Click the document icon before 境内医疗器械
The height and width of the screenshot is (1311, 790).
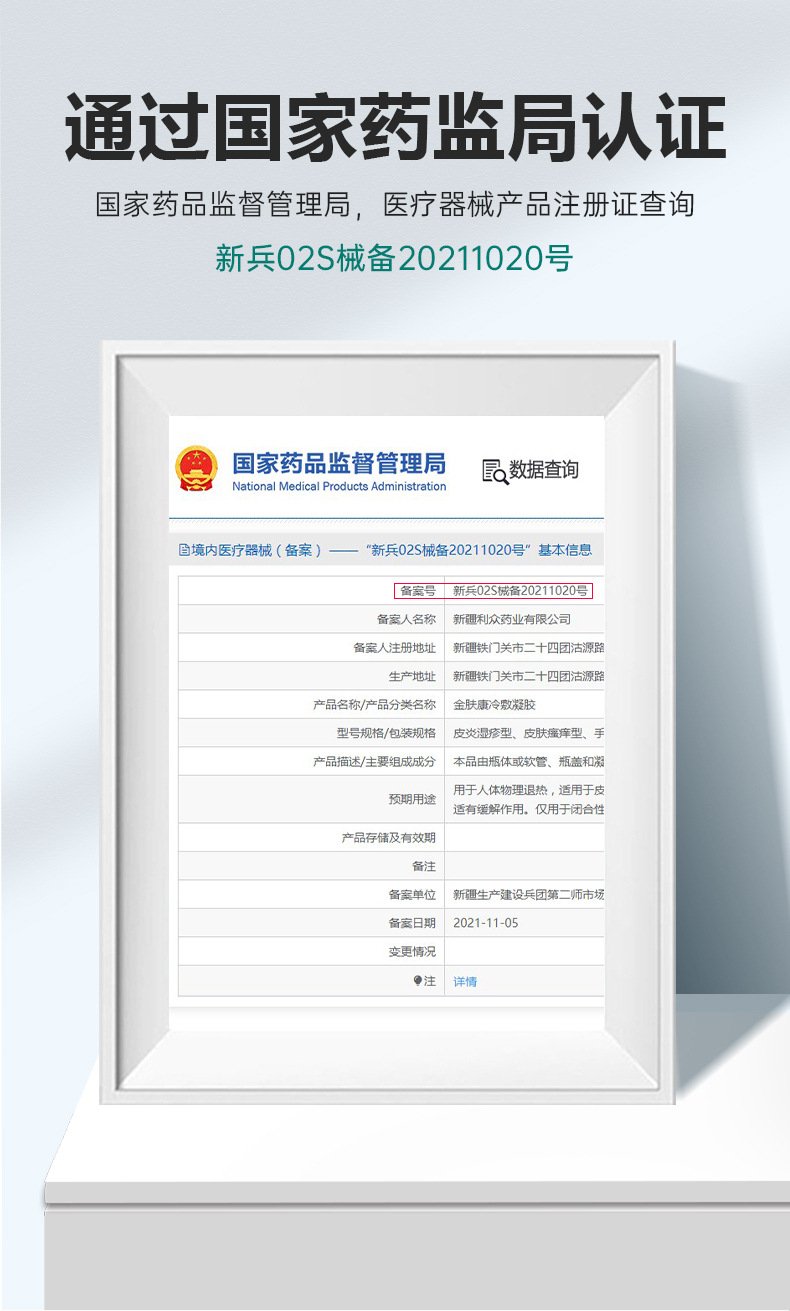pos(184,550)
